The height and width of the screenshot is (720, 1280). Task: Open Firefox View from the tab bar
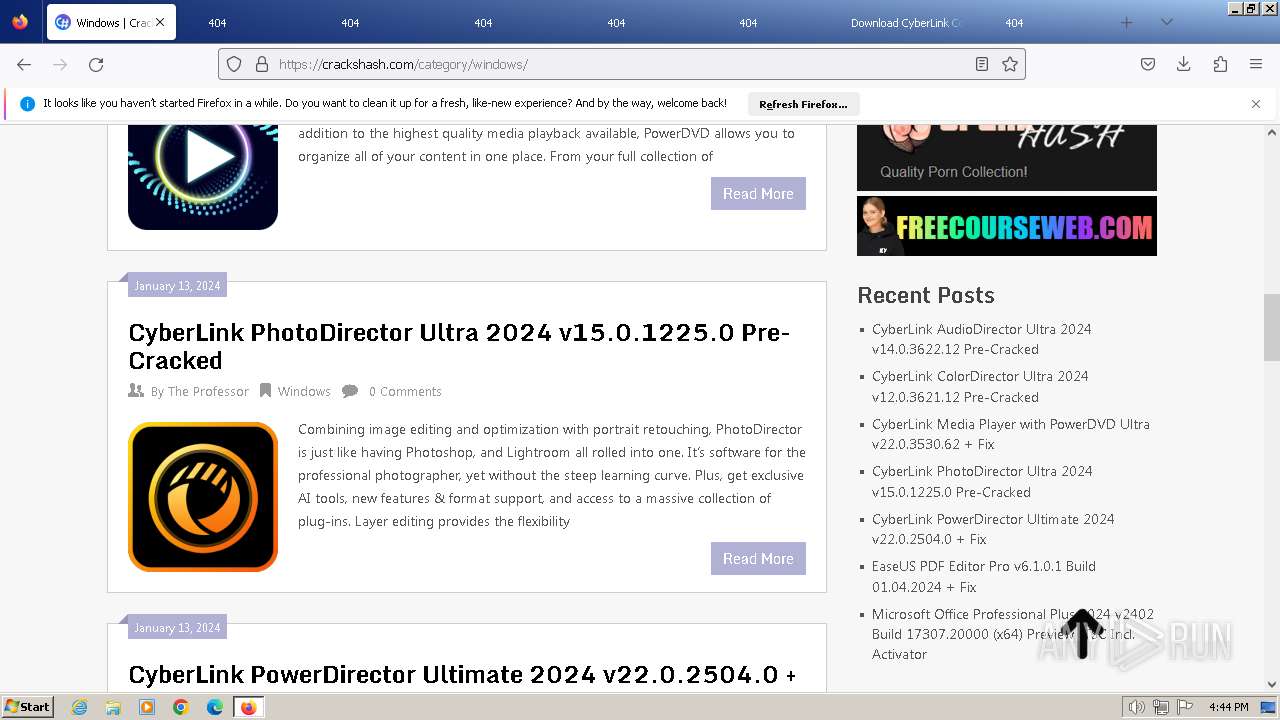tap(20, 22)
